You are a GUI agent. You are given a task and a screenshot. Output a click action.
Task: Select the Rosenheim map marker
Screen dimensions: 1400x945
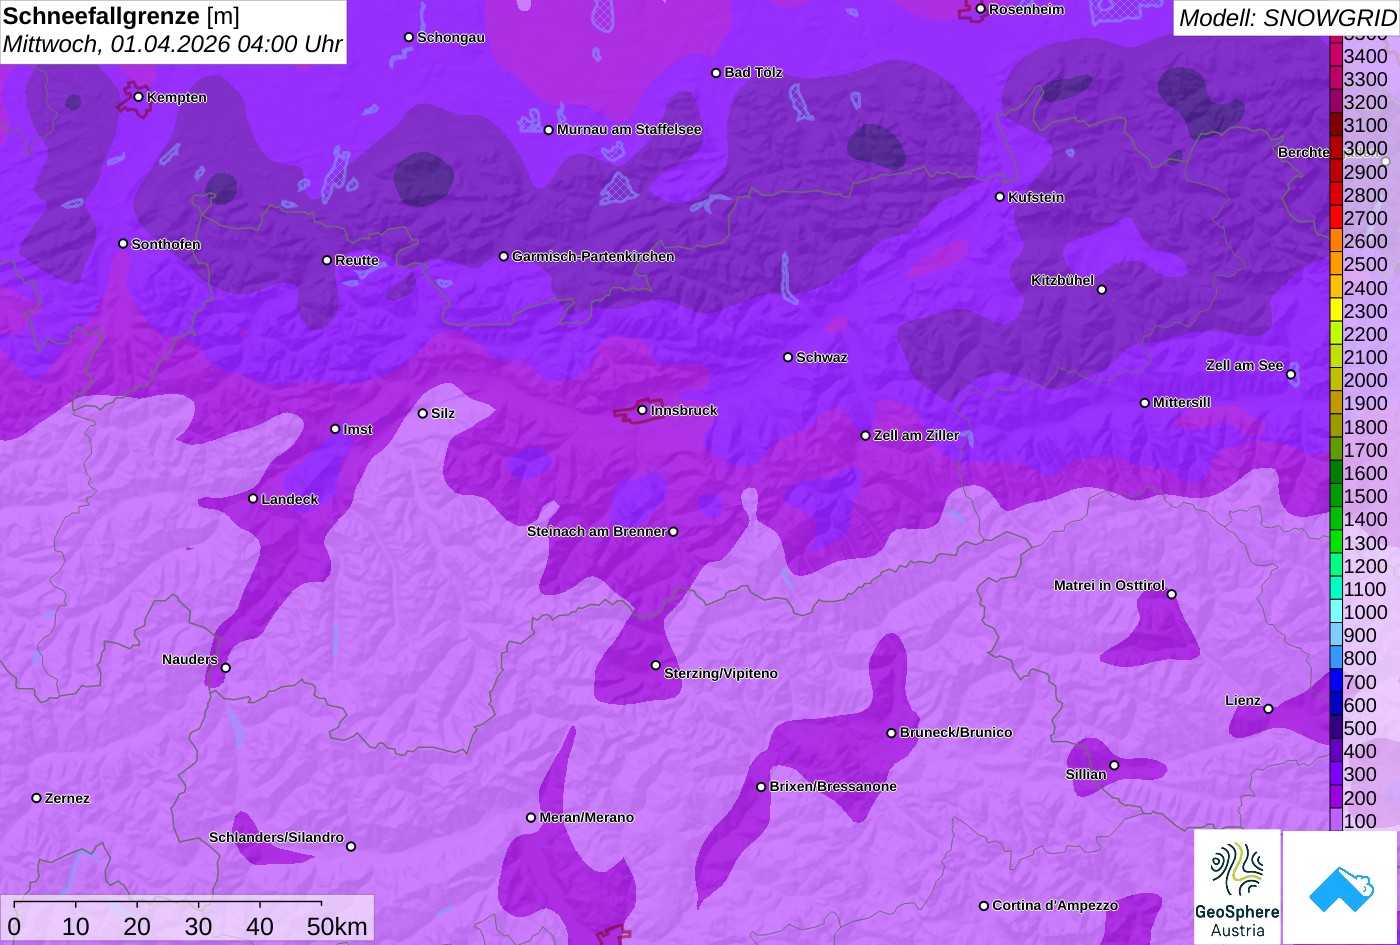(x=980, y=9)
